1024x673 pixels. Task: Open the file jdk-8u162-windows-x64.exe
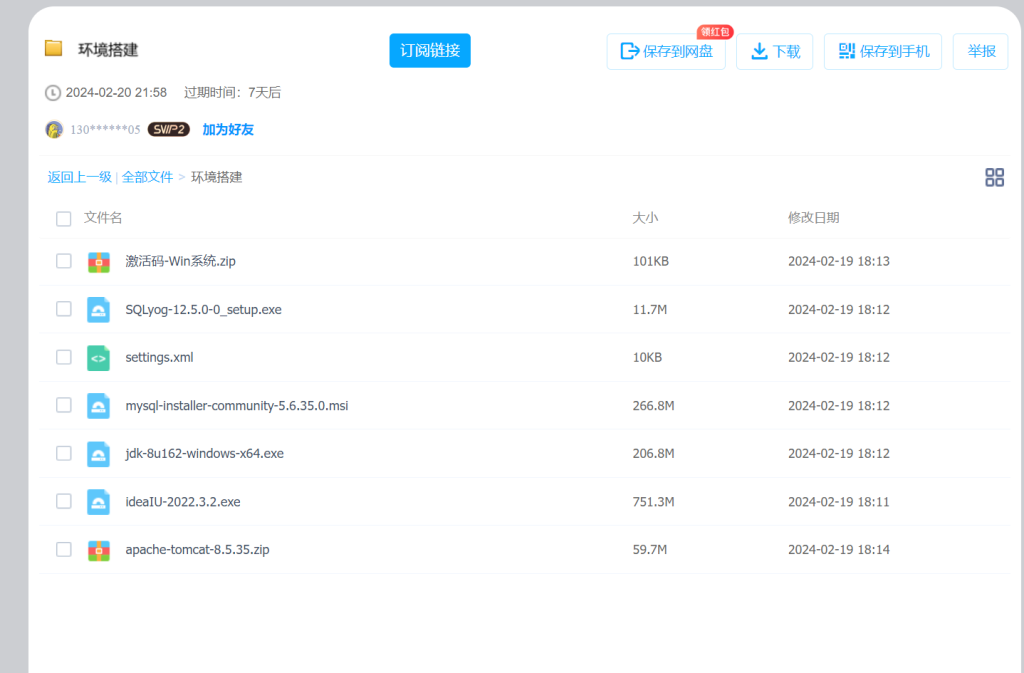coord(204,453)
